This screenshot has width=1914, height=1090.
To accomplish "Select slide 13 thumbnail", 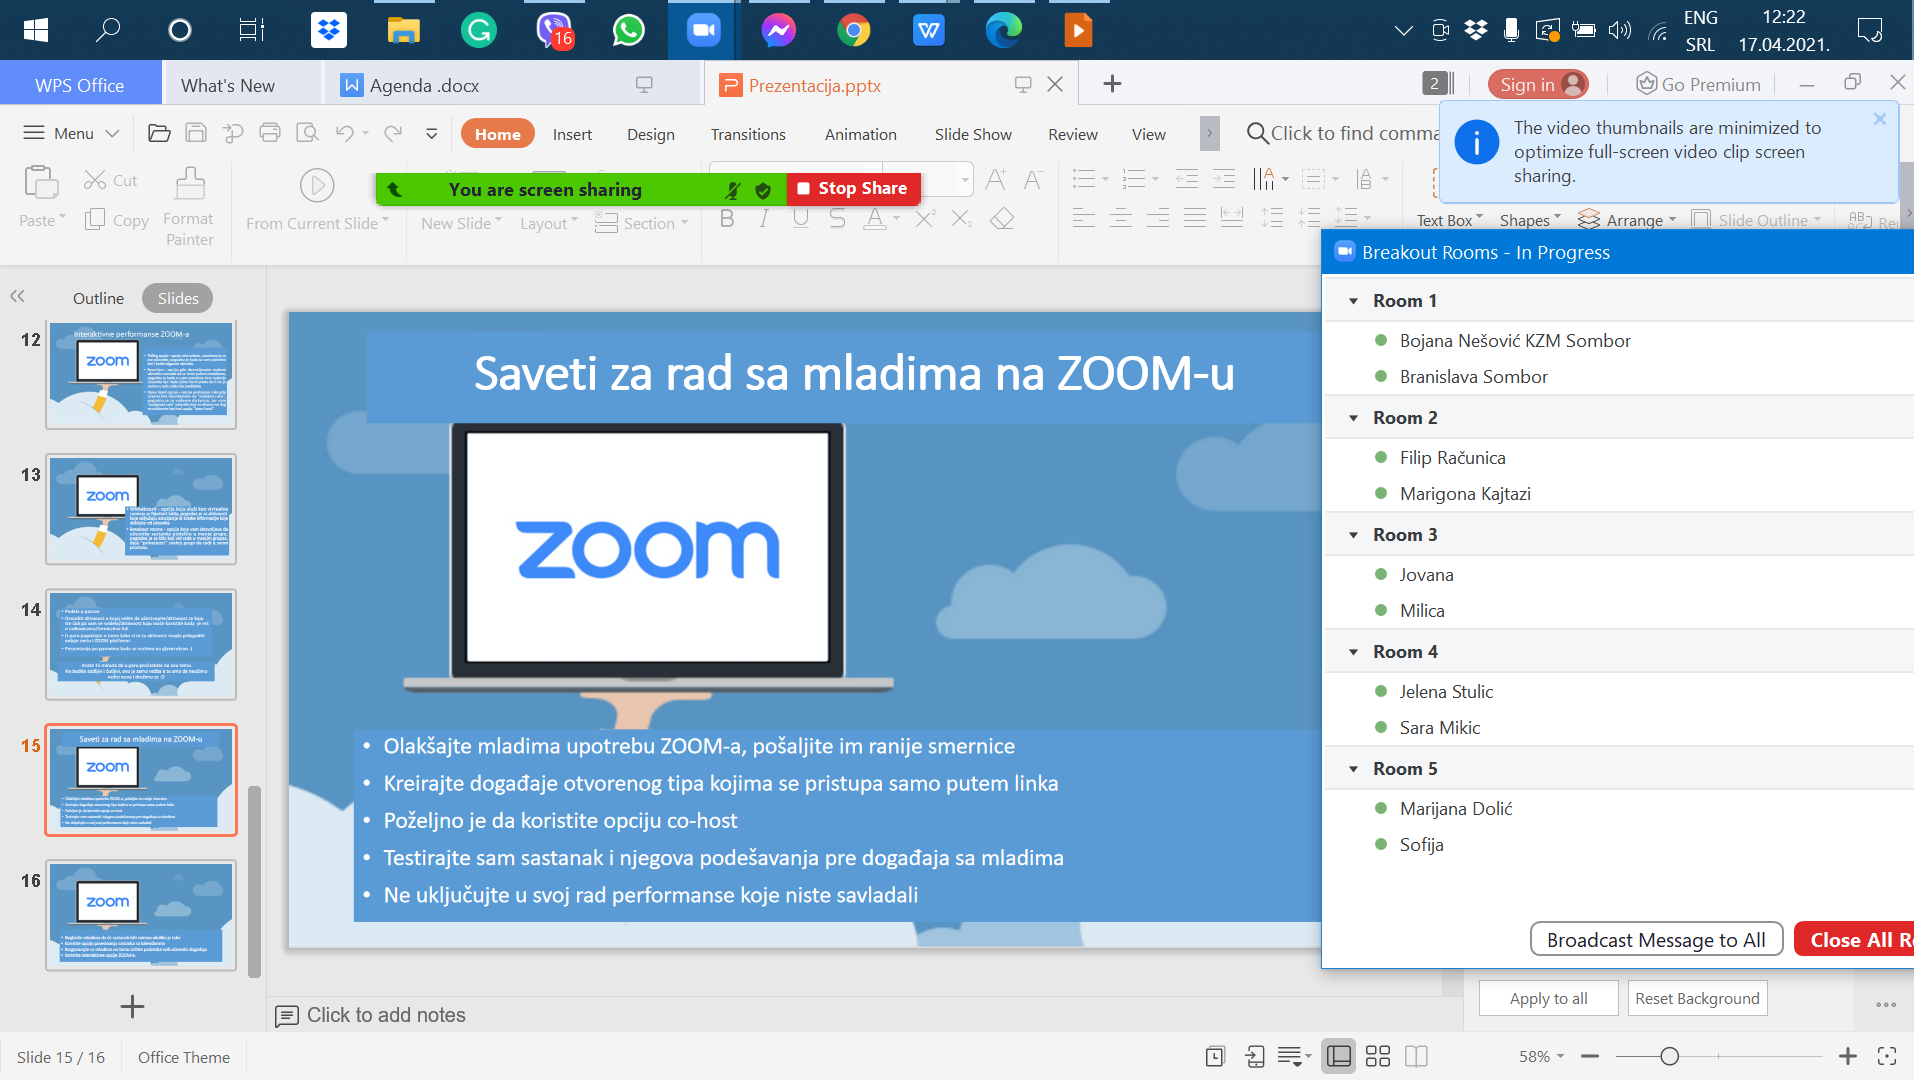I will [141, 509].
